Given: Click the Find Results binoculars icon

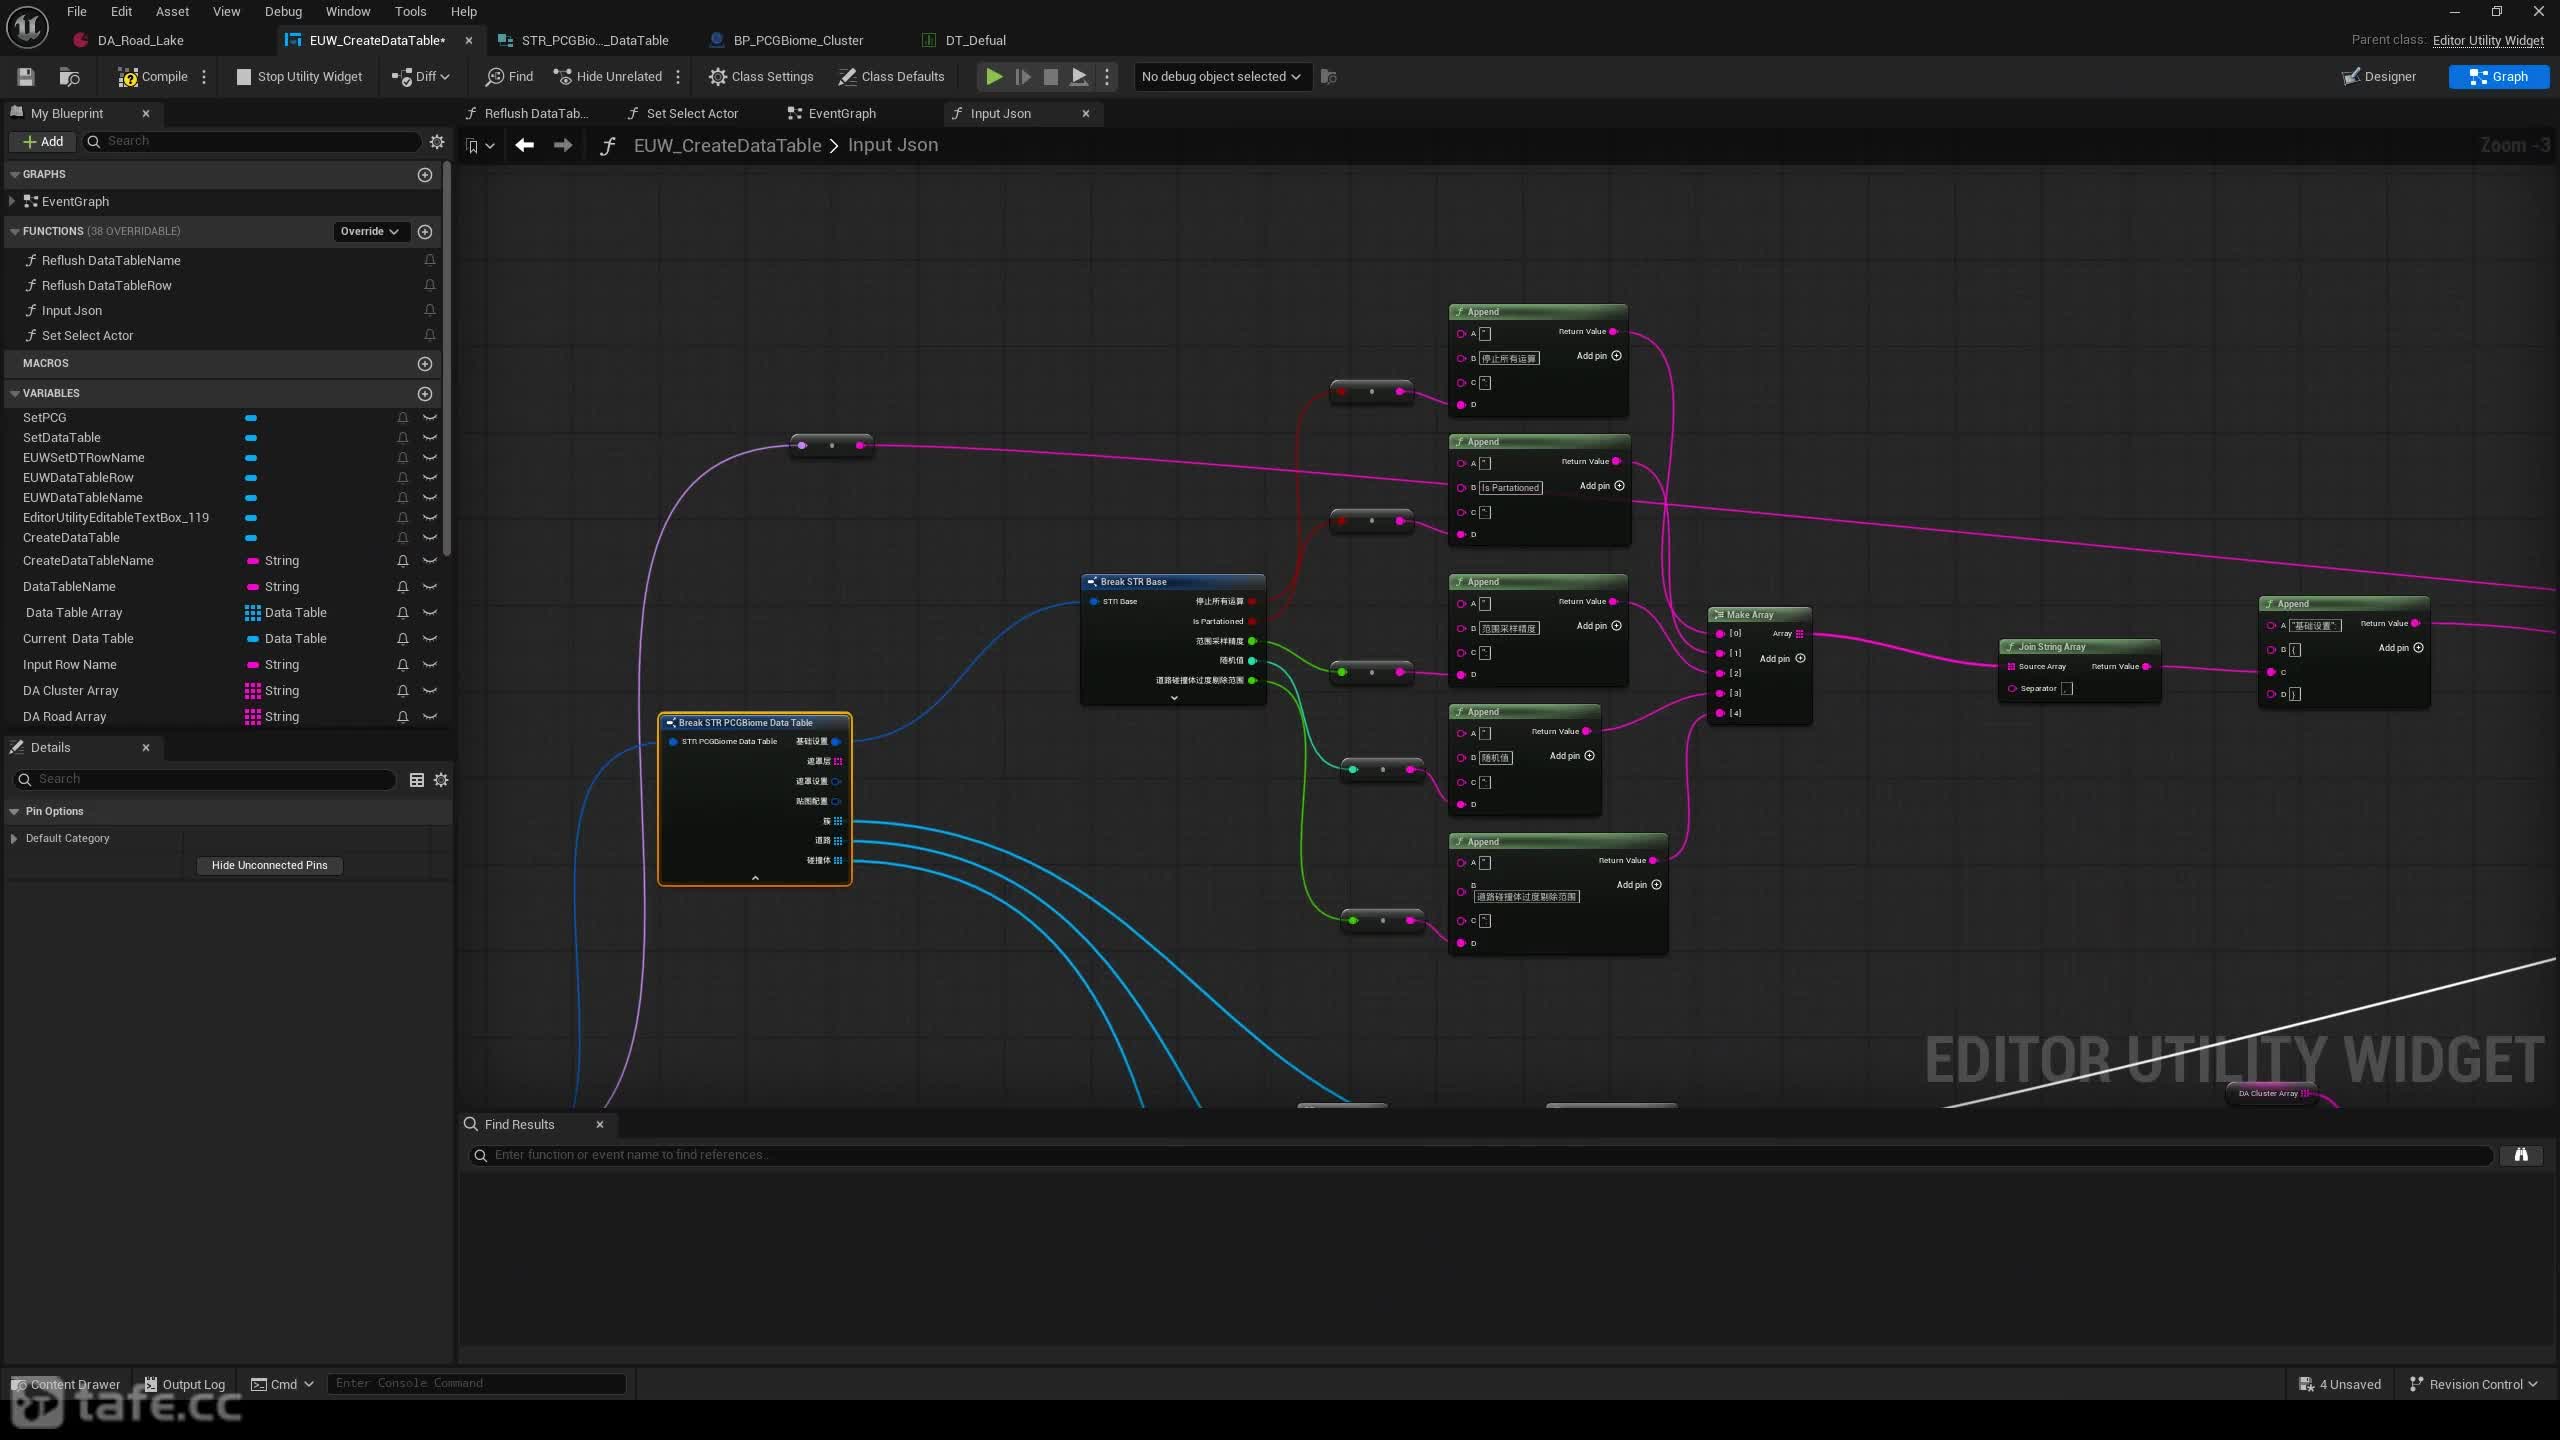Looking at the screenshot, I should click(x=2521, y=1155).
